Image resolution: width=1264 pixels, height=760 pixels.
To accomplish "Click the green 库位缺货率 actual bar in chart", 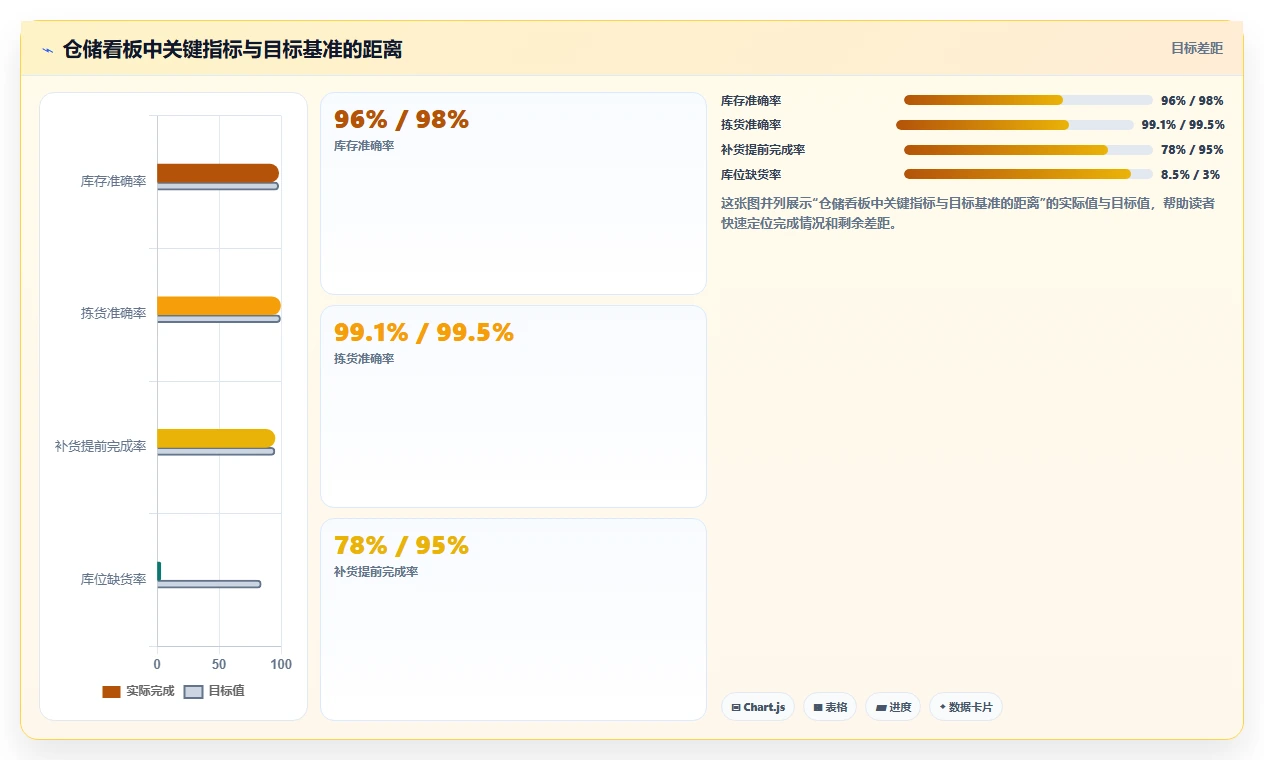I will (x=159, y=571).
